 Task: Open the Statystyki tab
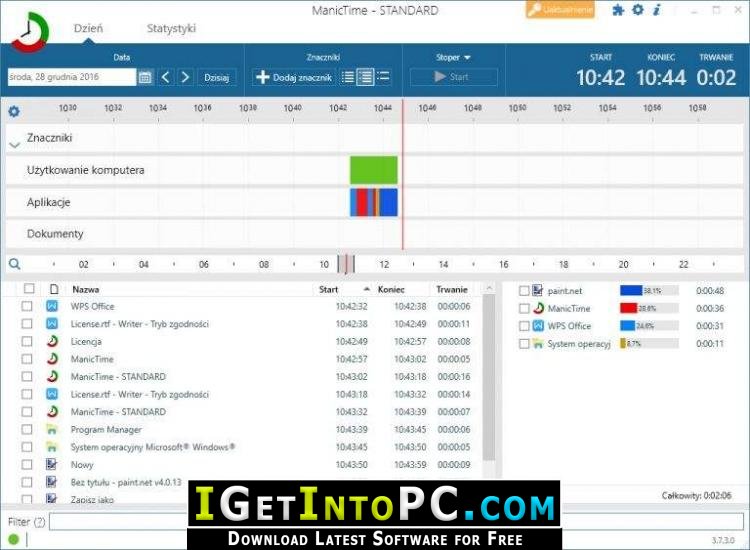pos(171,28)
